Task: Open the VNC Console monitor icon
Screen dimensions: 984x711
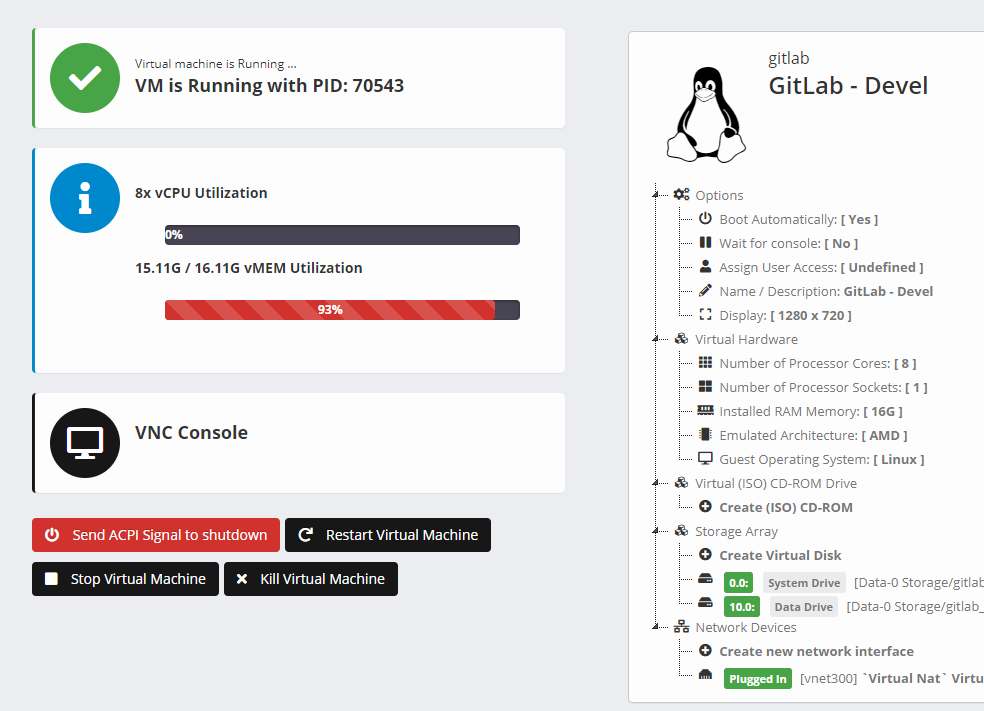Action: (x=85, y=443)
